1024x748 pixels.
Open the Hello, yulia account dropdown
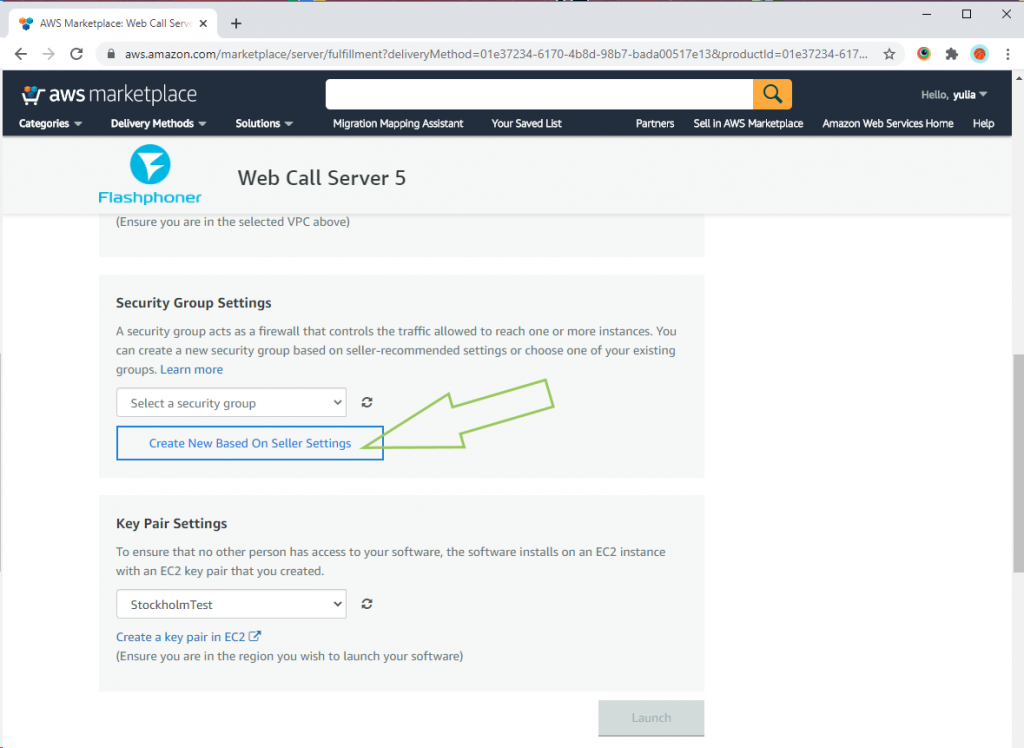[954, 95]
